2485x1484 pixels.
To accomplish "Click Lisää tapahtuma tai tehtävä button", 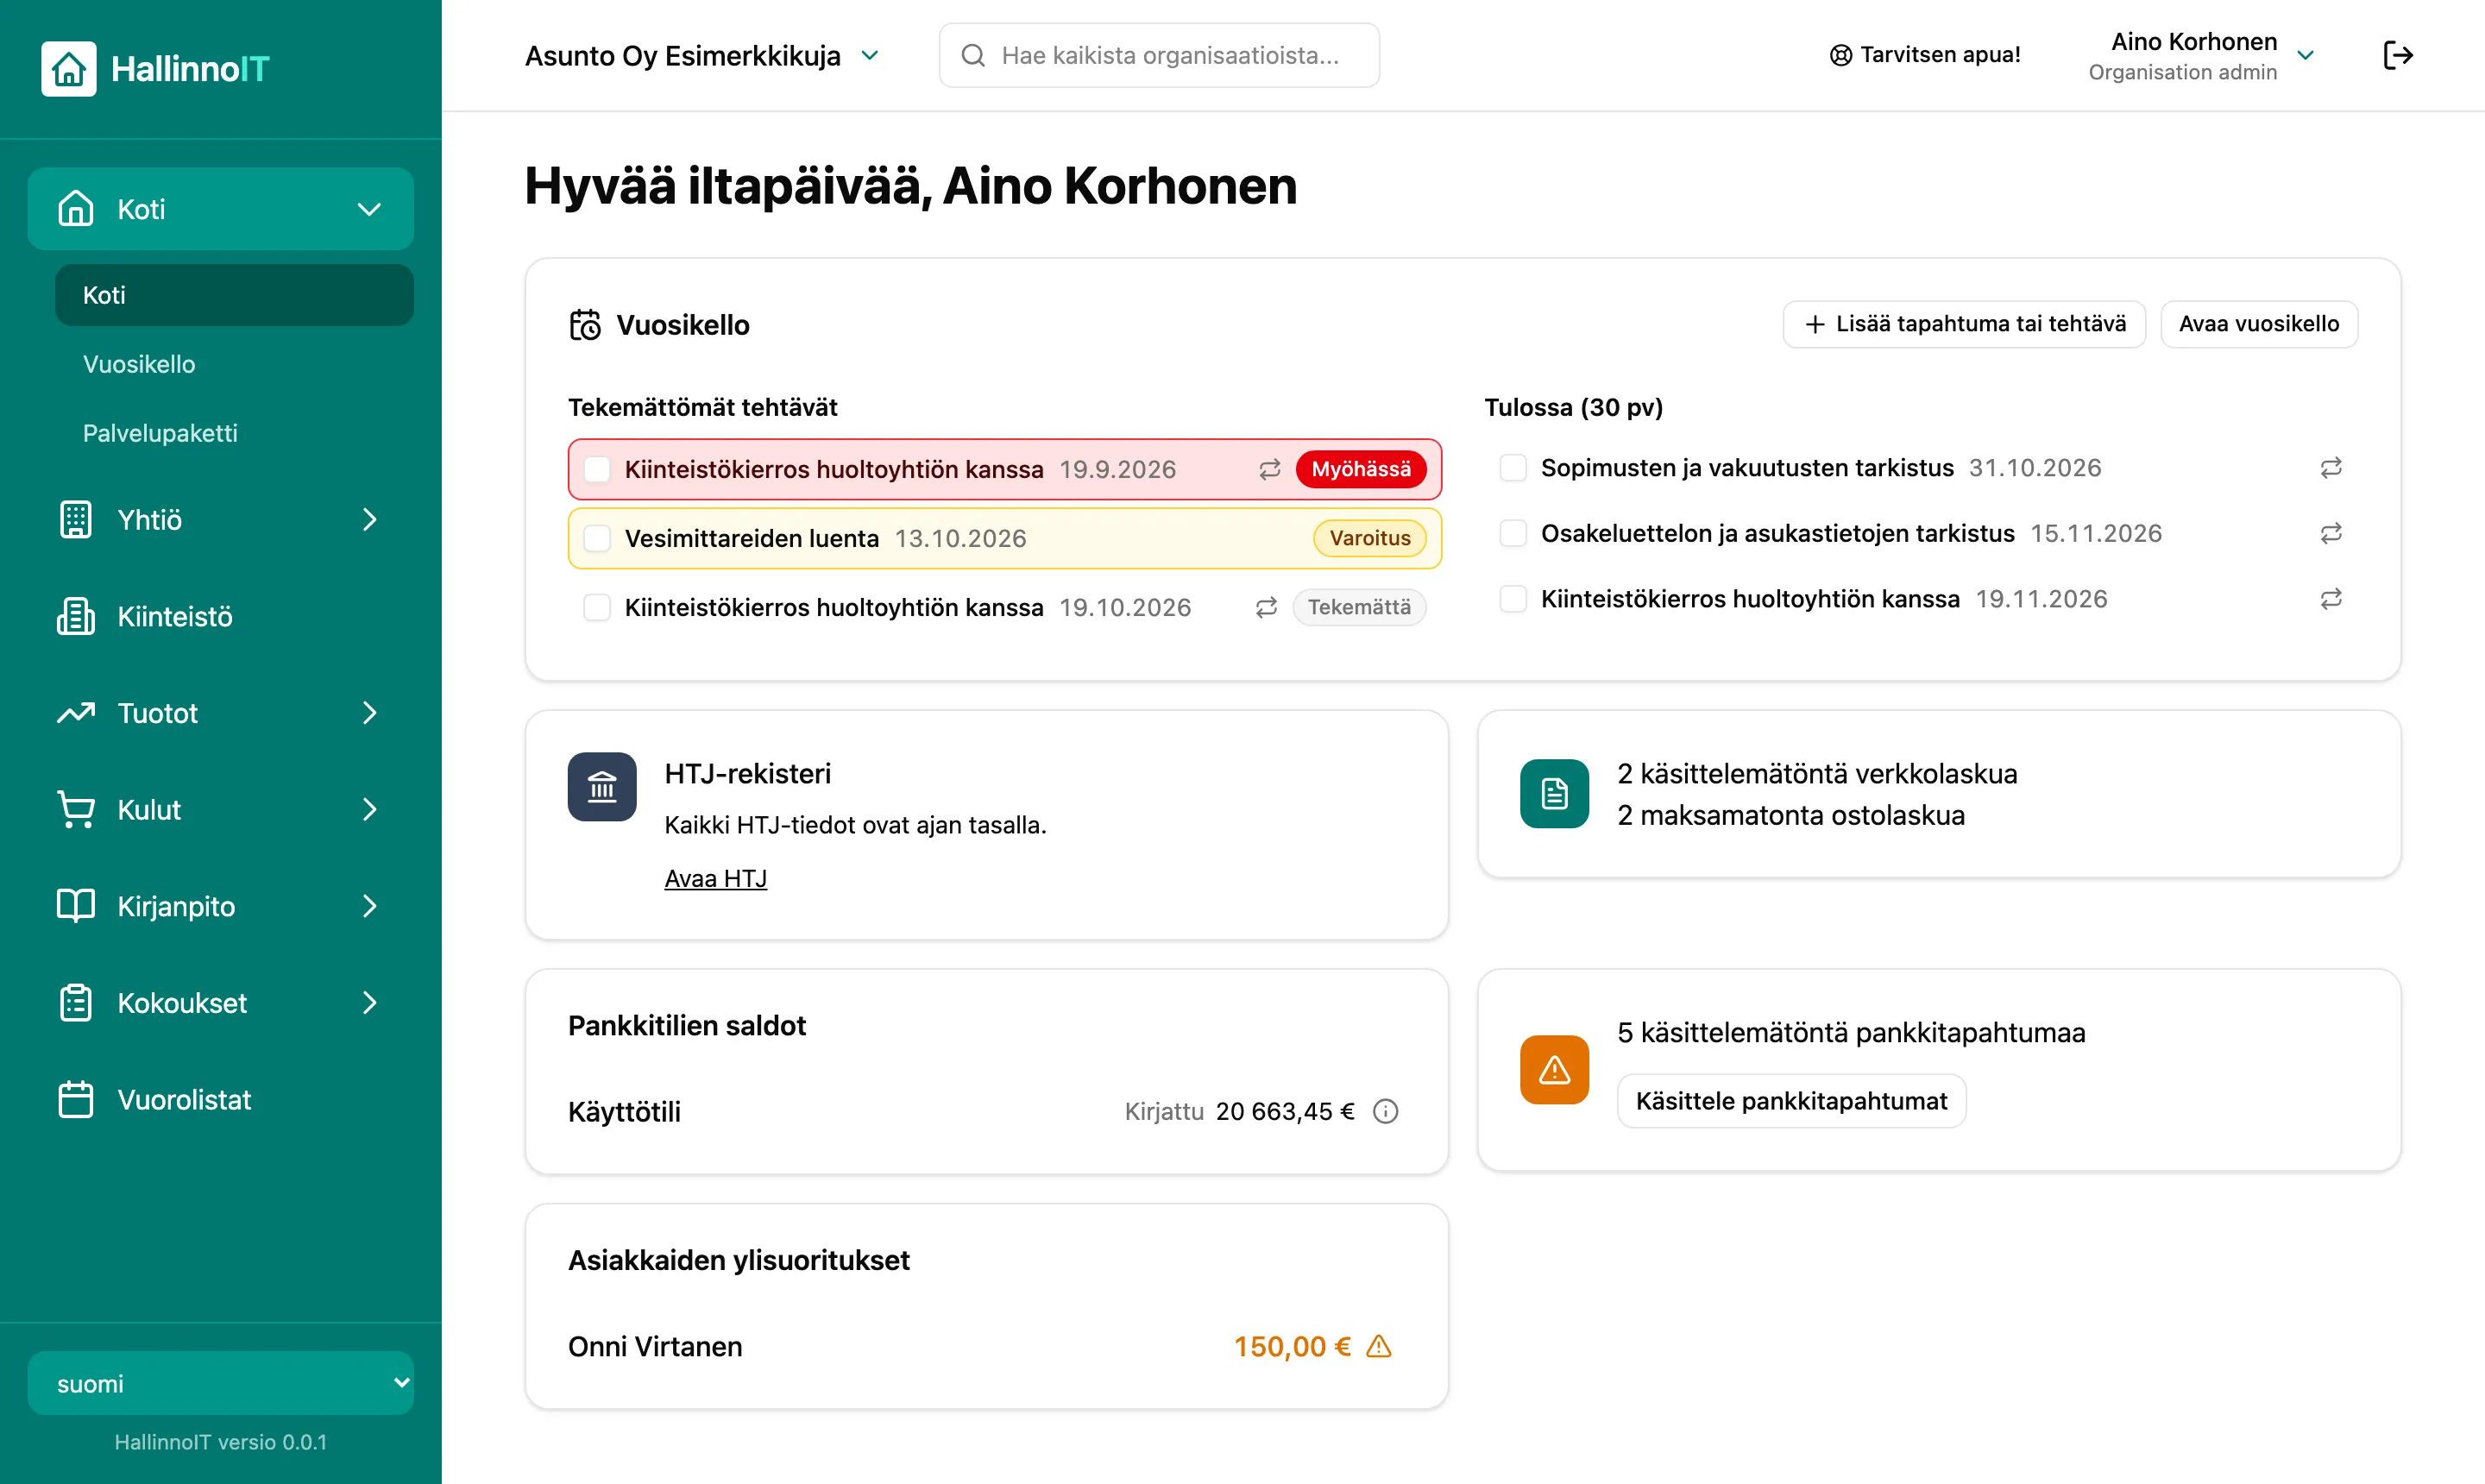I will [1964, 324].
